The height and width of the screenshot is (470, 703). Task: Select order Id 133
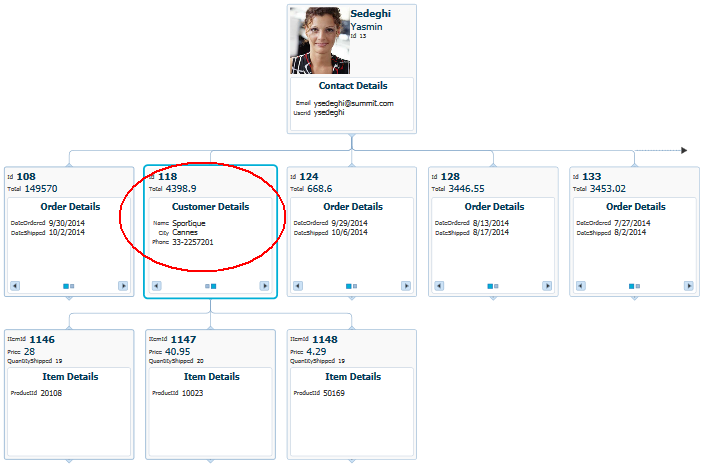click(x=592, y=177)
